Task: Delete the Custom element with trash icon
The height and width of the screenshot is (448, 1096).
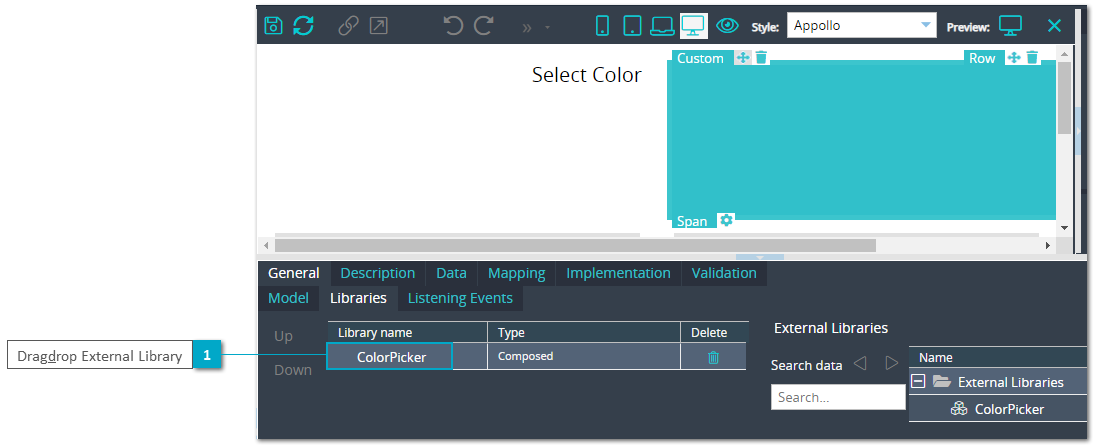Action: 761,57
